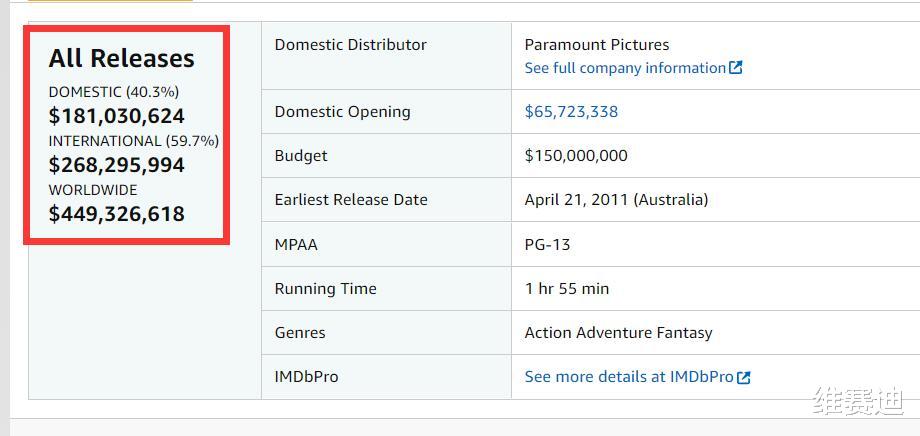920x436 pixels.
Task: Click the external-link icon after company information
Action: [x=736, y=68]
